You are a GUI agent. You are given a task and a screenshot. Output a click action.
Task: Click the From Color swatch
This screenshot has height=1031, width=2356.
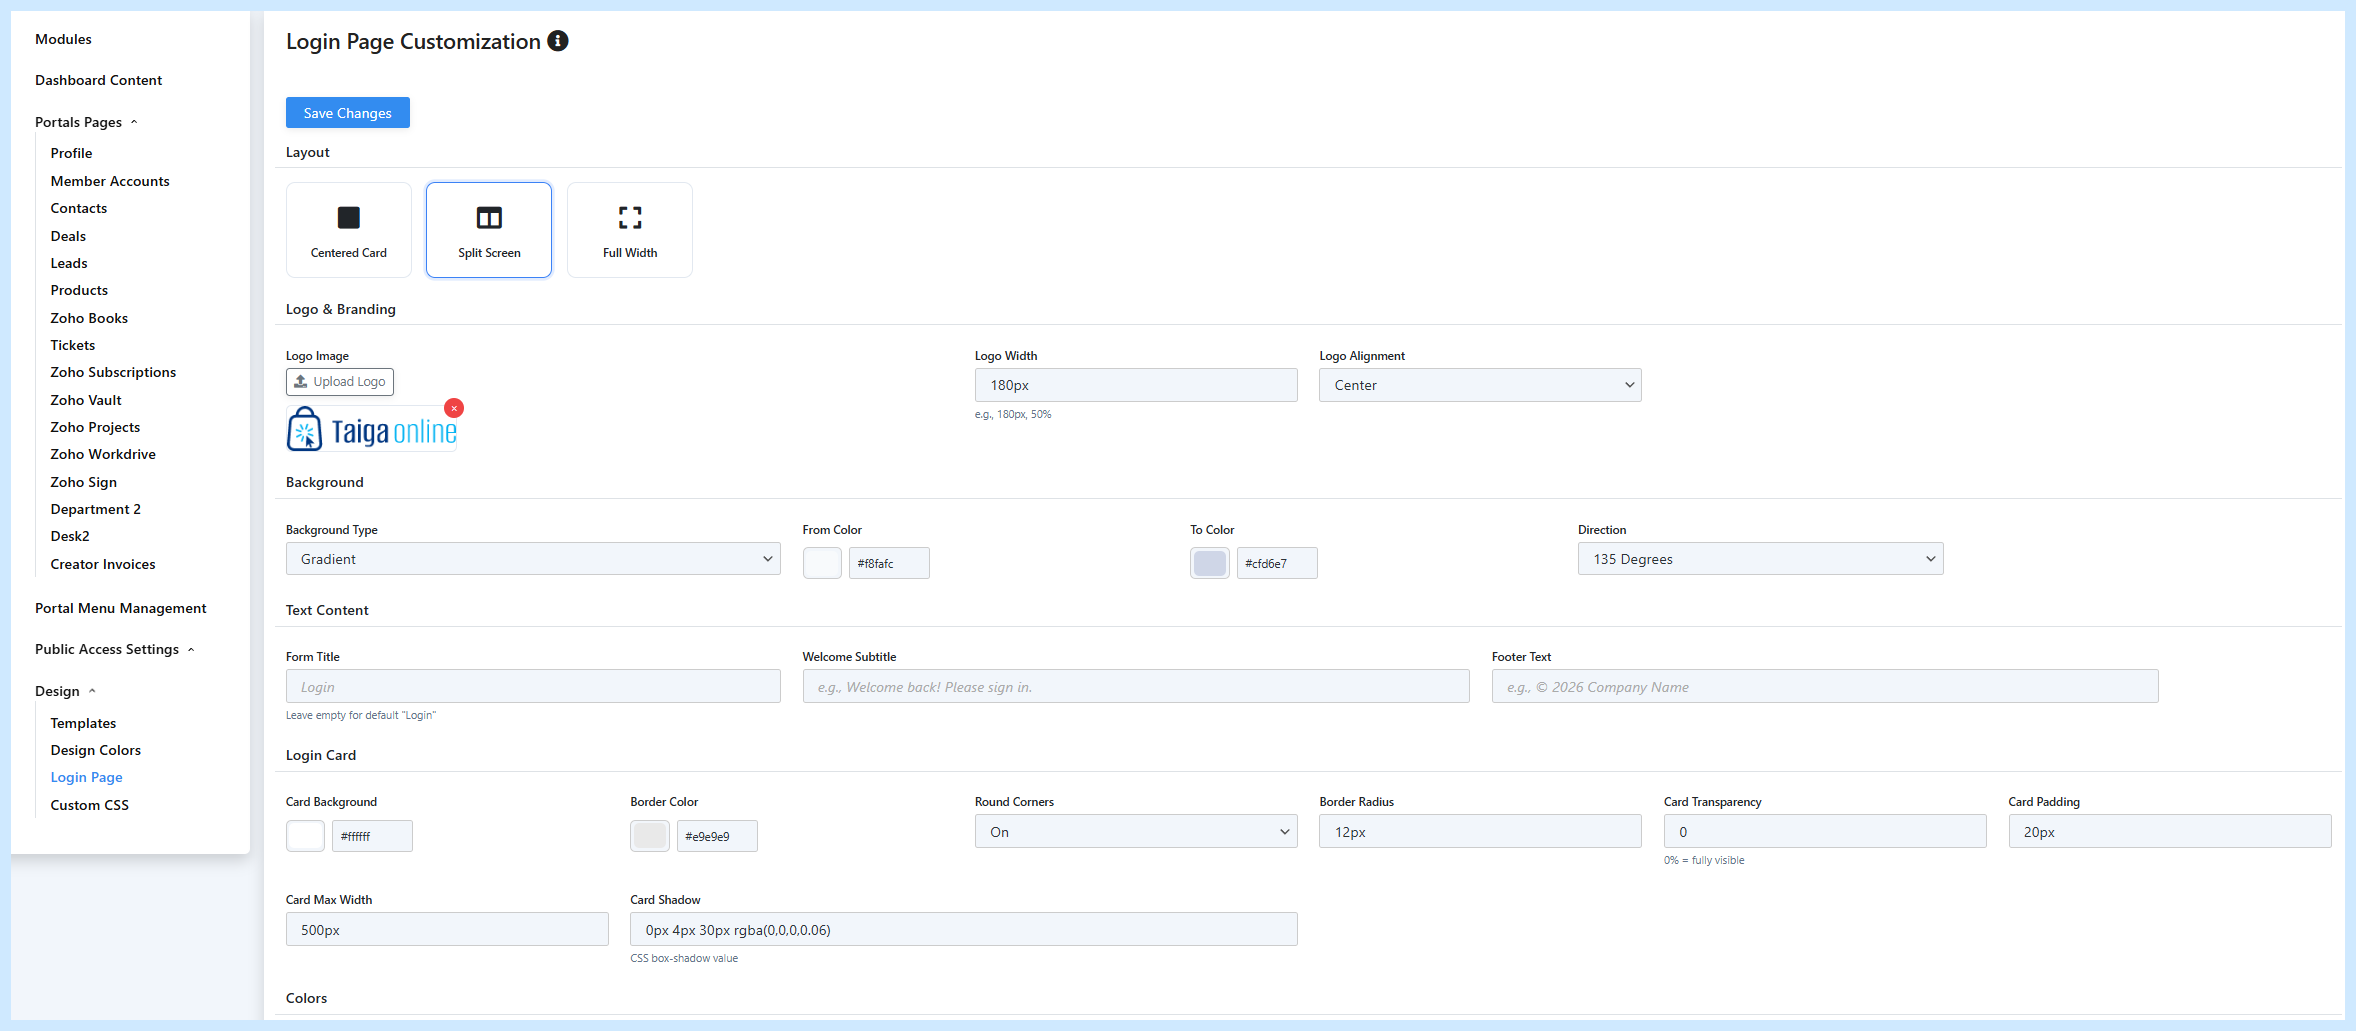821,562
